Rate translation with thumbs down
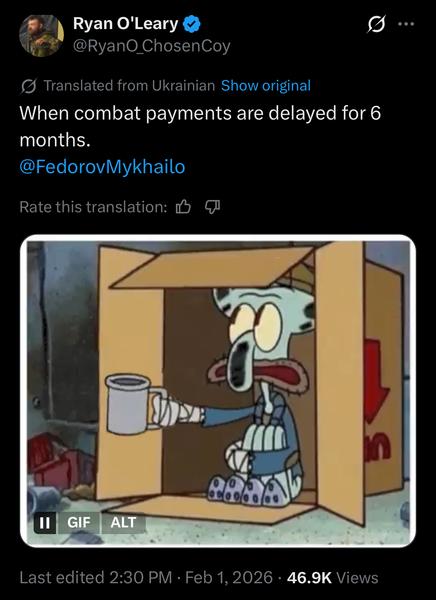 212,207
